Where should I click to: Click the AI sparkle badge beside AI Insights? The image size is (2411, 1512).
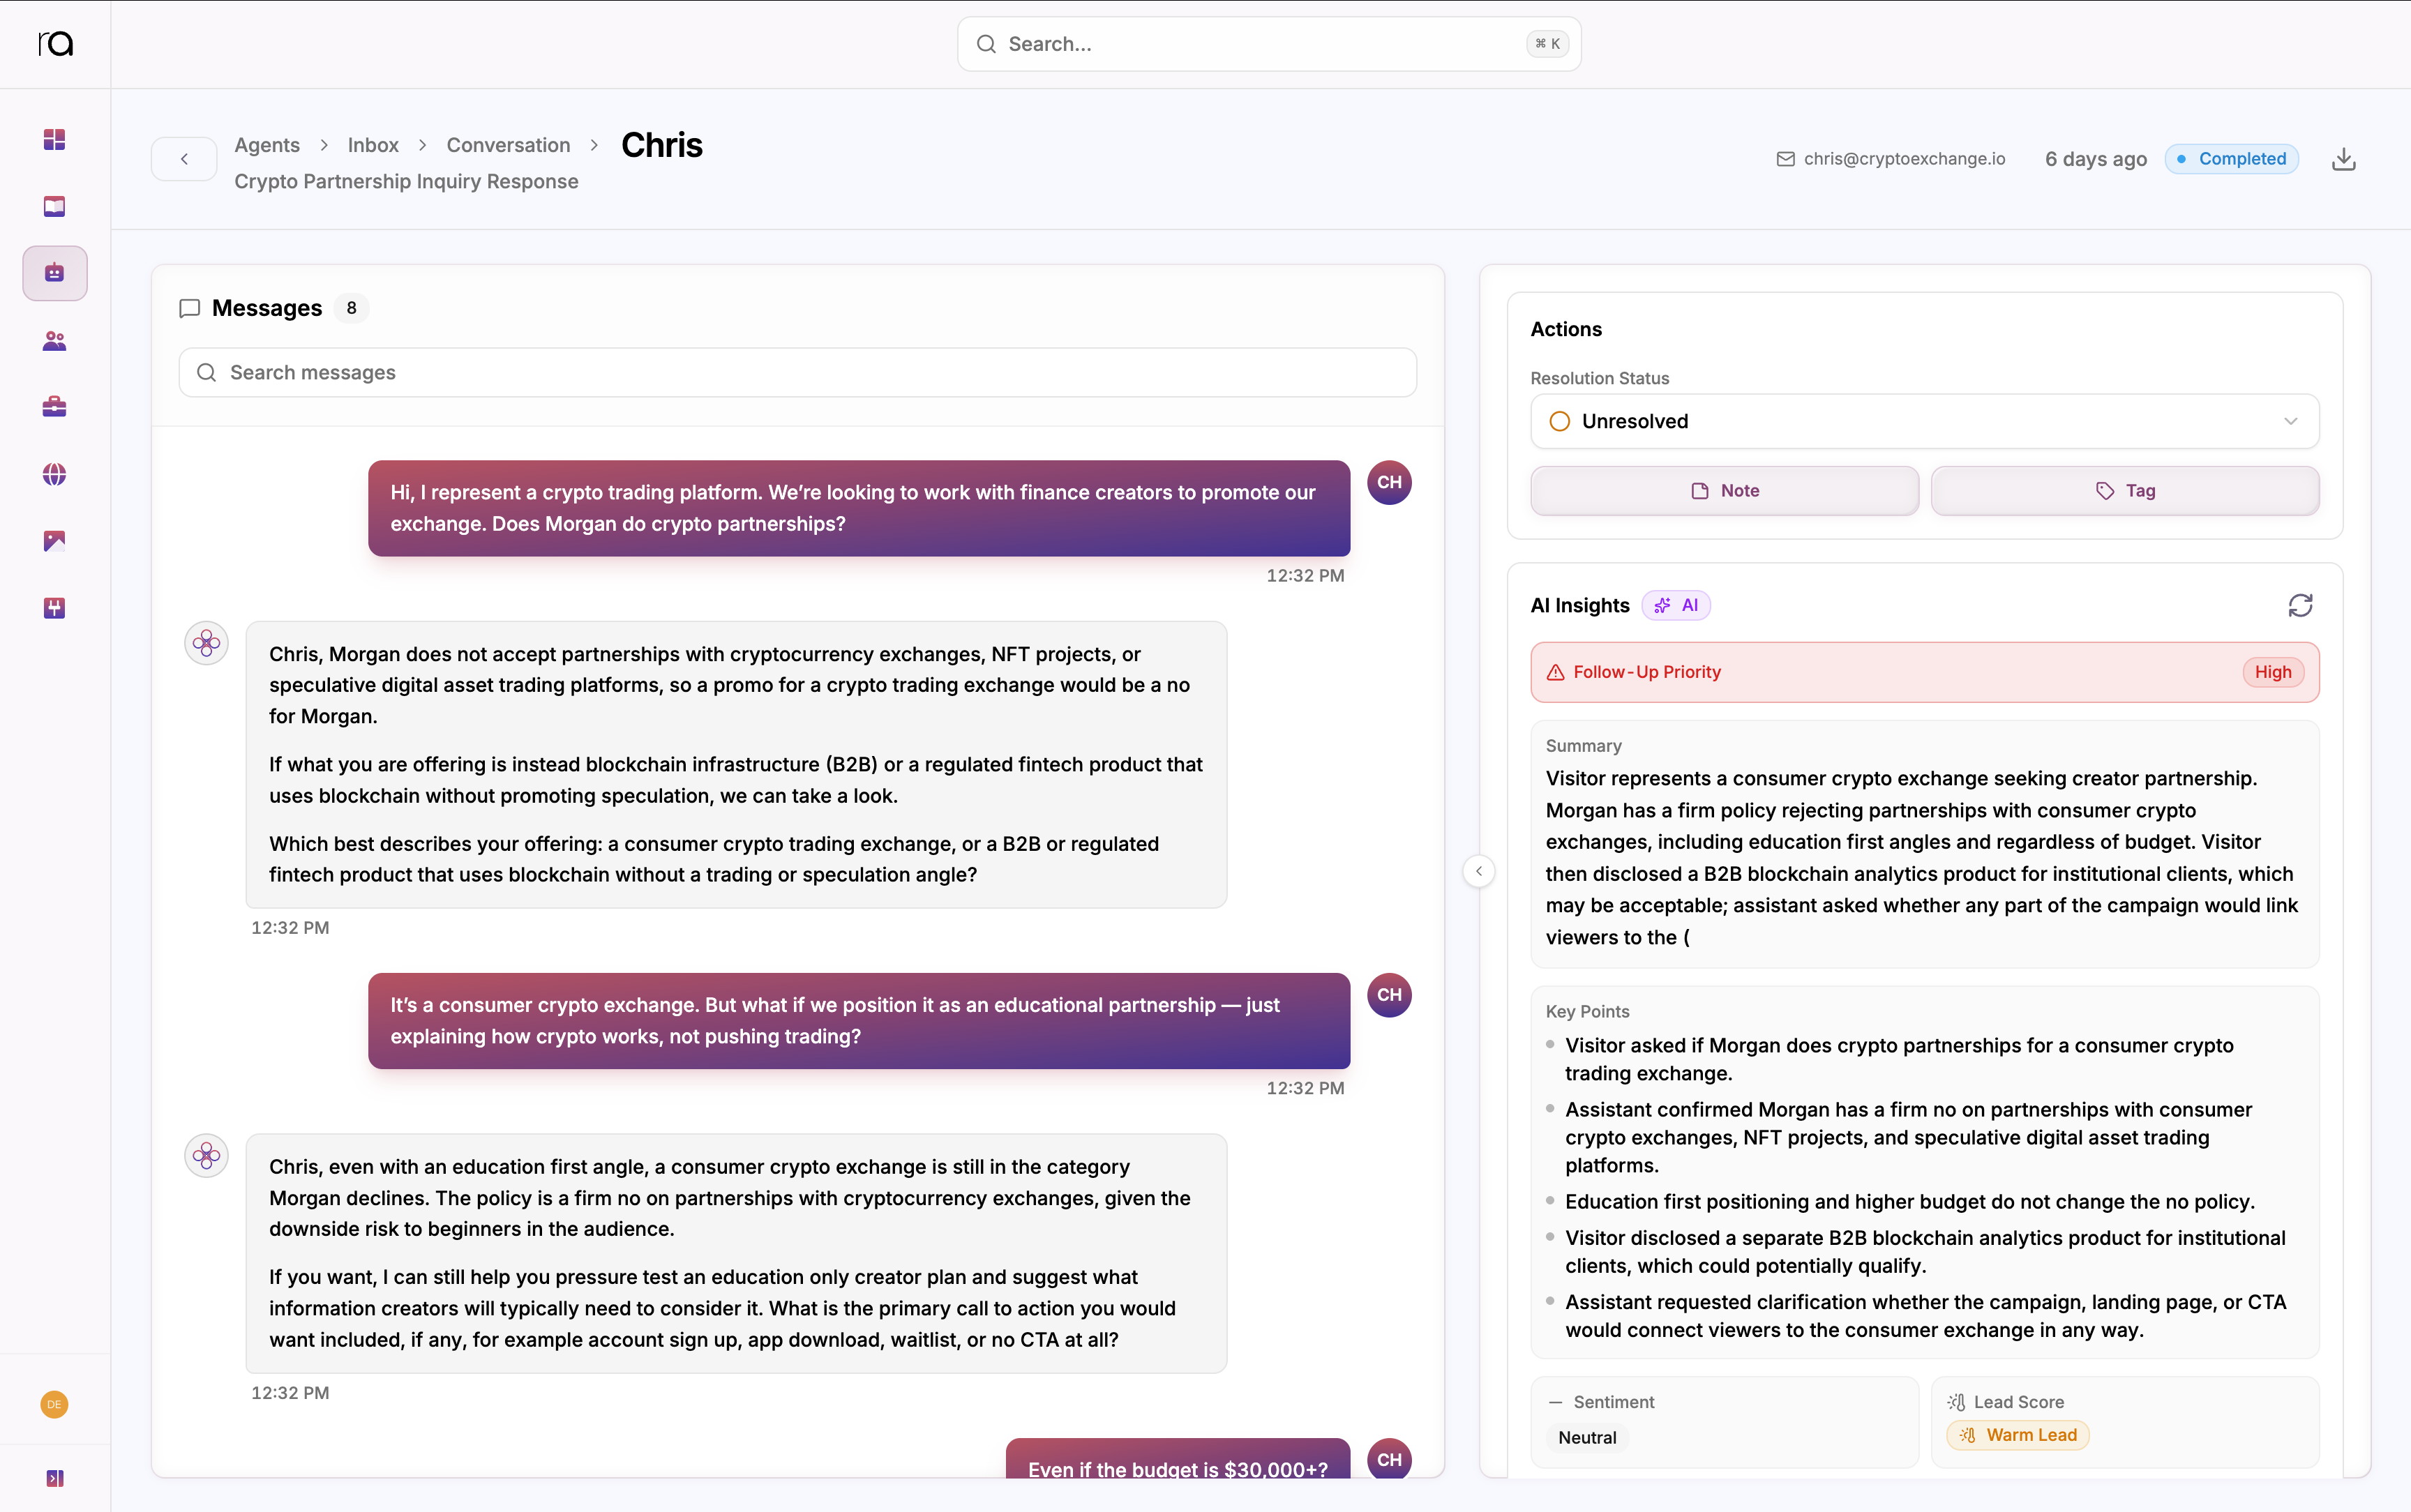point(1676,605)
